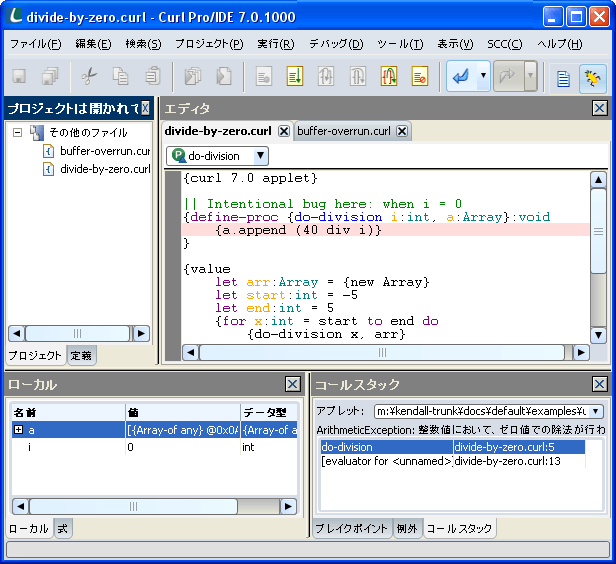
Task: Switch to buffer-overrun.curl editor tab
Action: [x=344, y=131]
